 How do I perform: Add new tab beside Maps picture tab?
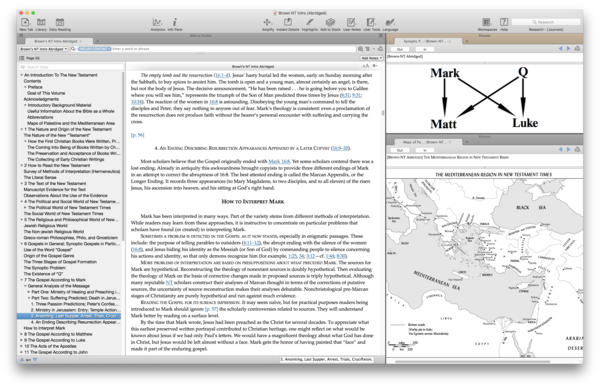(x=466, y=142)
